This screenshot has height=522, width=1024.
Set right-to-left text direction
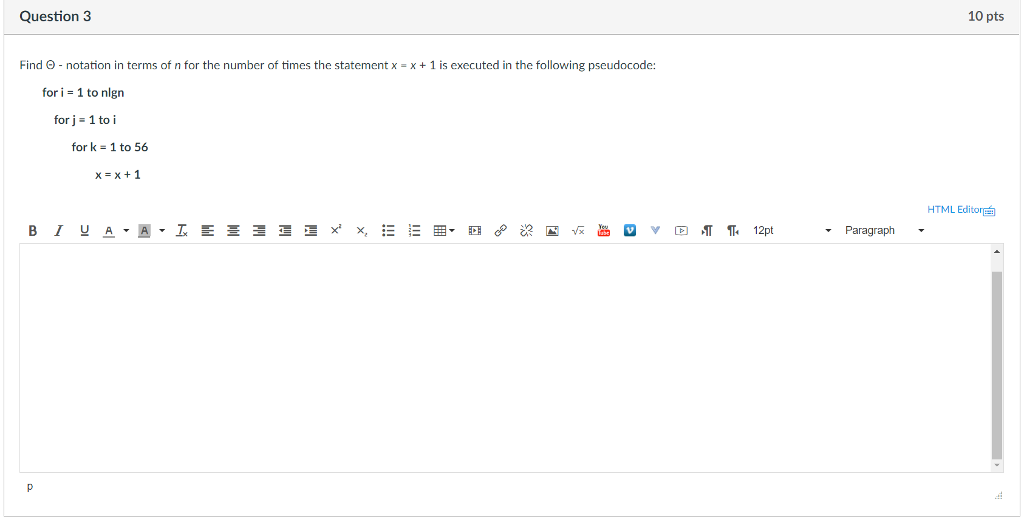click(733, 231)
